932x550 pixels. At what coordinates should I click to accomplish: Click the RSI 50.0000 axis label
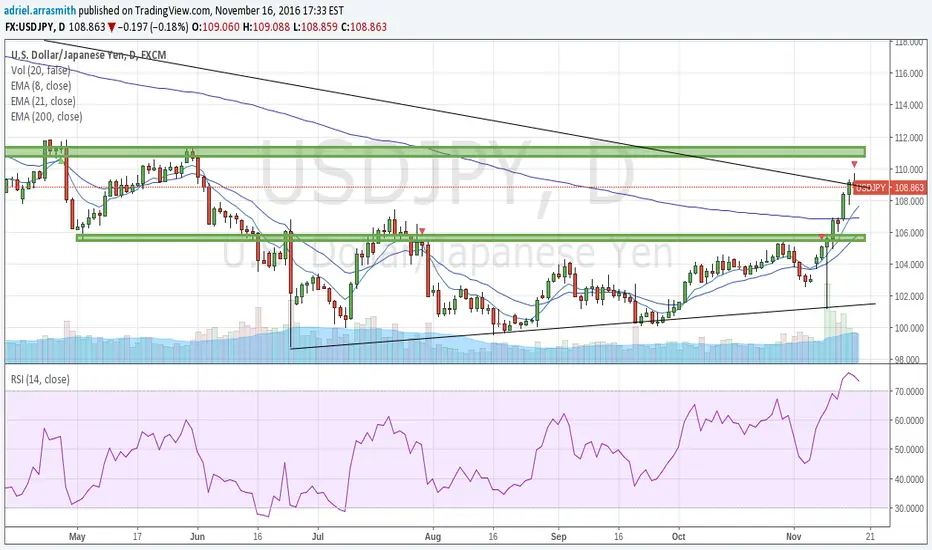pos(909,450)
